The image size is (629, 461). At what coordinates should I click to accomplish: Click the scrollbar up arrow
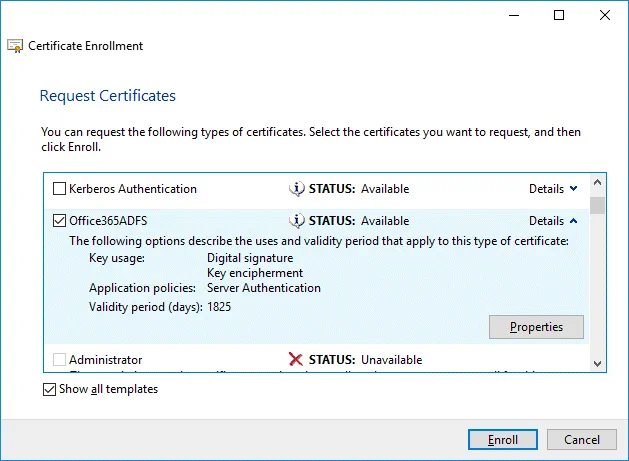point(597,184)
